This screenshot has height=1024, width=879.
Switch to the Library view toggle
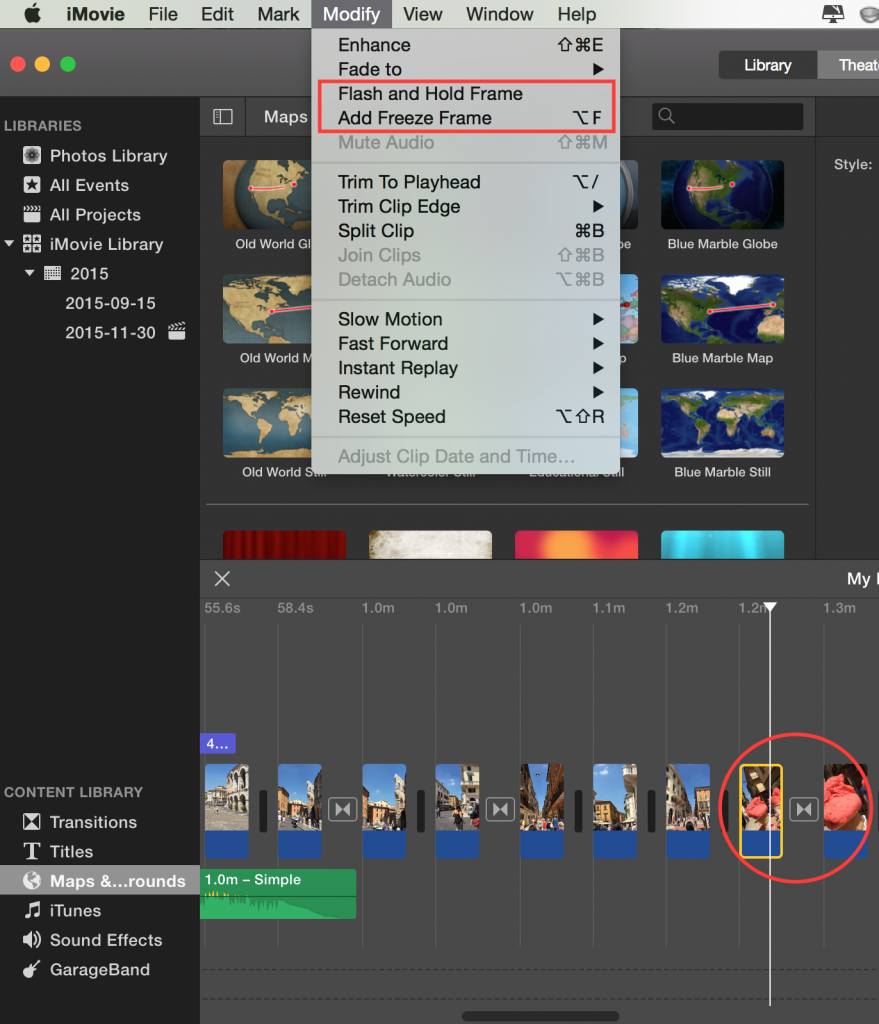[767, 65]
